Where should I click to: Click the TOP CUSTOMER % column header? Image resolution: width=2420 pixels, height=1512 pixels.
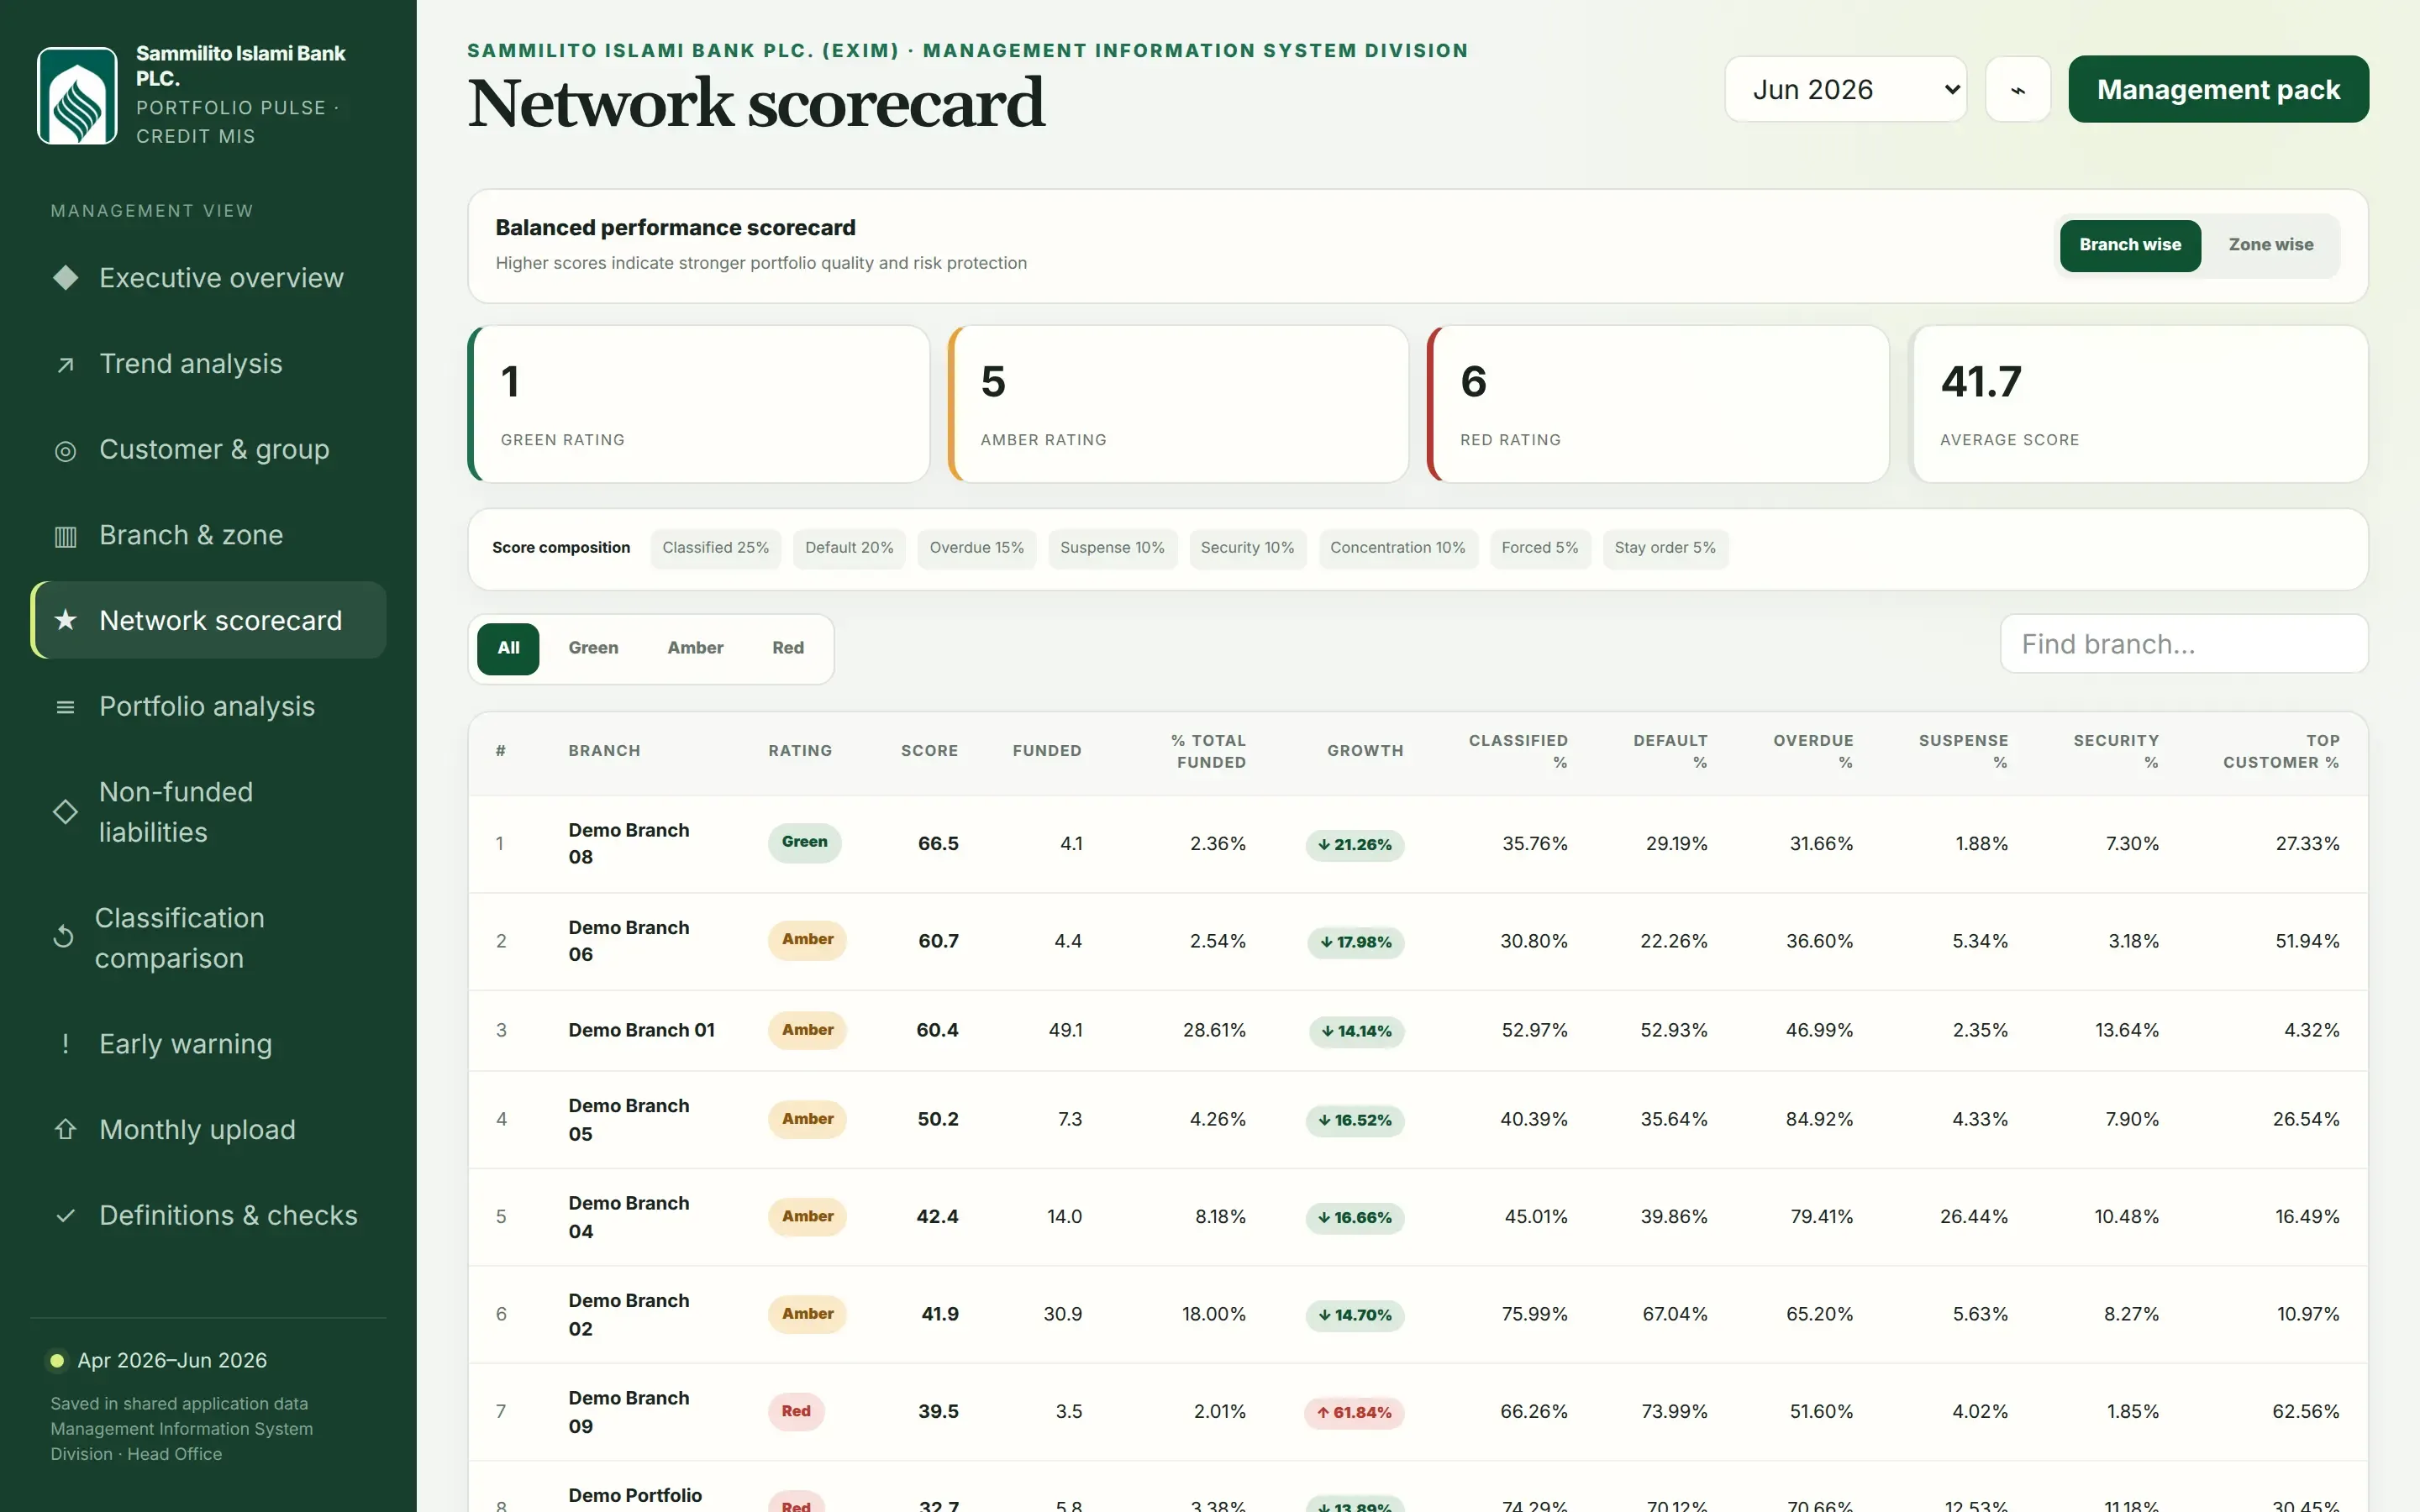pos(2281,752)
